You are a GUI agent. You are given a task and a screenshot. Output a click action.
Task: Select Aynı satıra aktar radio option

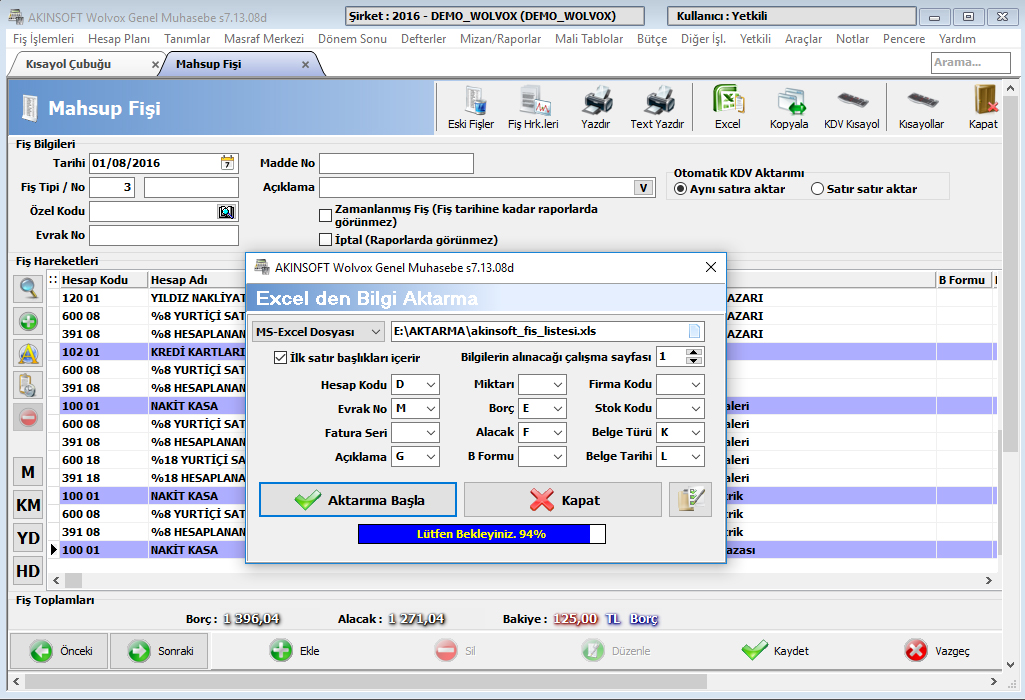pyautogui.click(x=681, y=189)
